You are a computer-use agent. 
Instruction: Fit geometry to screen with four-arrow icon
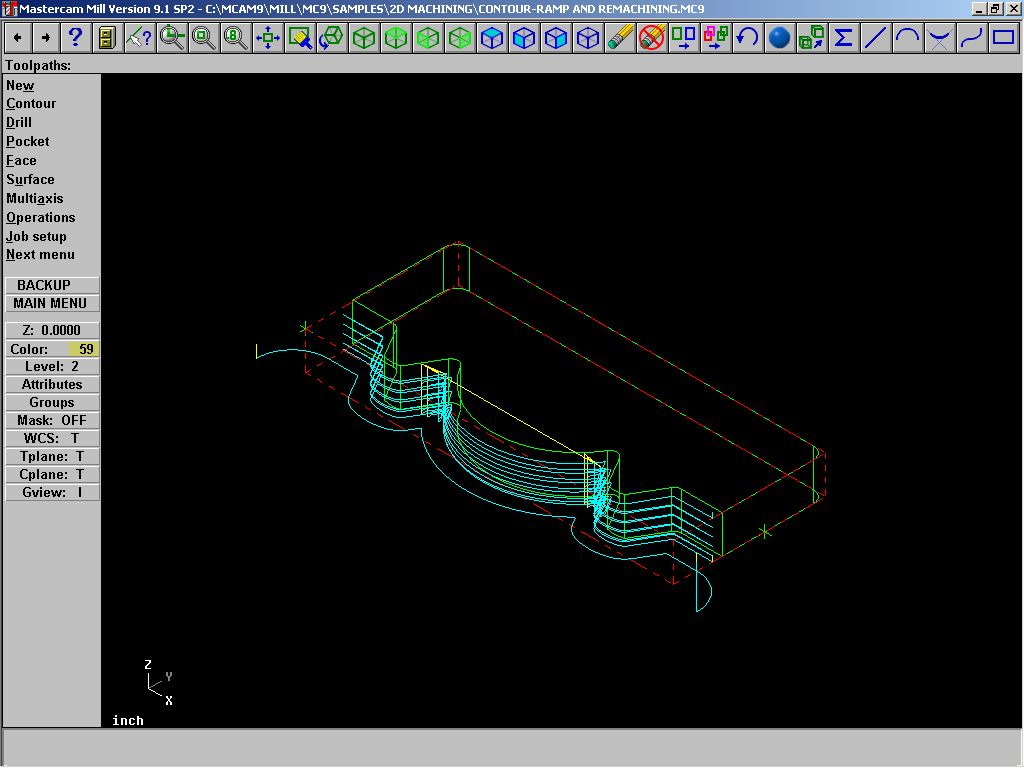(x=267, y=38)
